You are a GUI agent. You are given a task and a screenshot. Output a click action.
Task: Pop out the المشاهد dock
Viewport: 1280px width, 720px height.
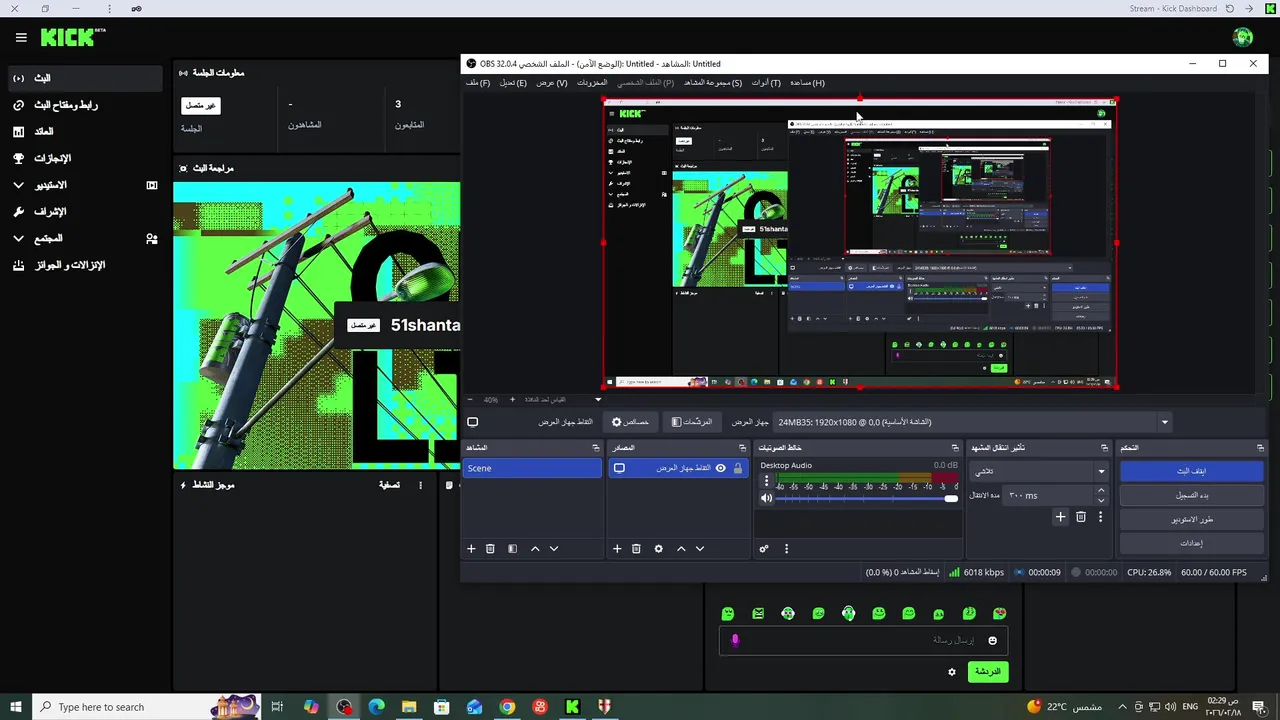pyautogui.click(x=596, y=448)
